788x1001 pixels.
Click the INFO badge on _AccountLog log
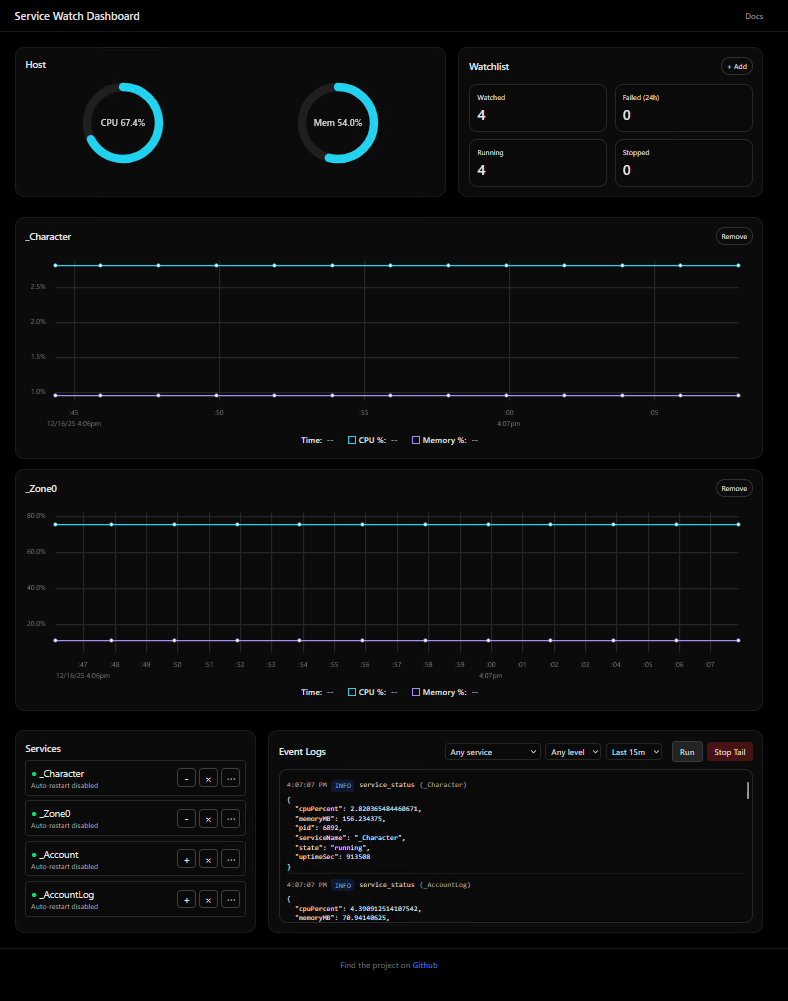point(343,885)
